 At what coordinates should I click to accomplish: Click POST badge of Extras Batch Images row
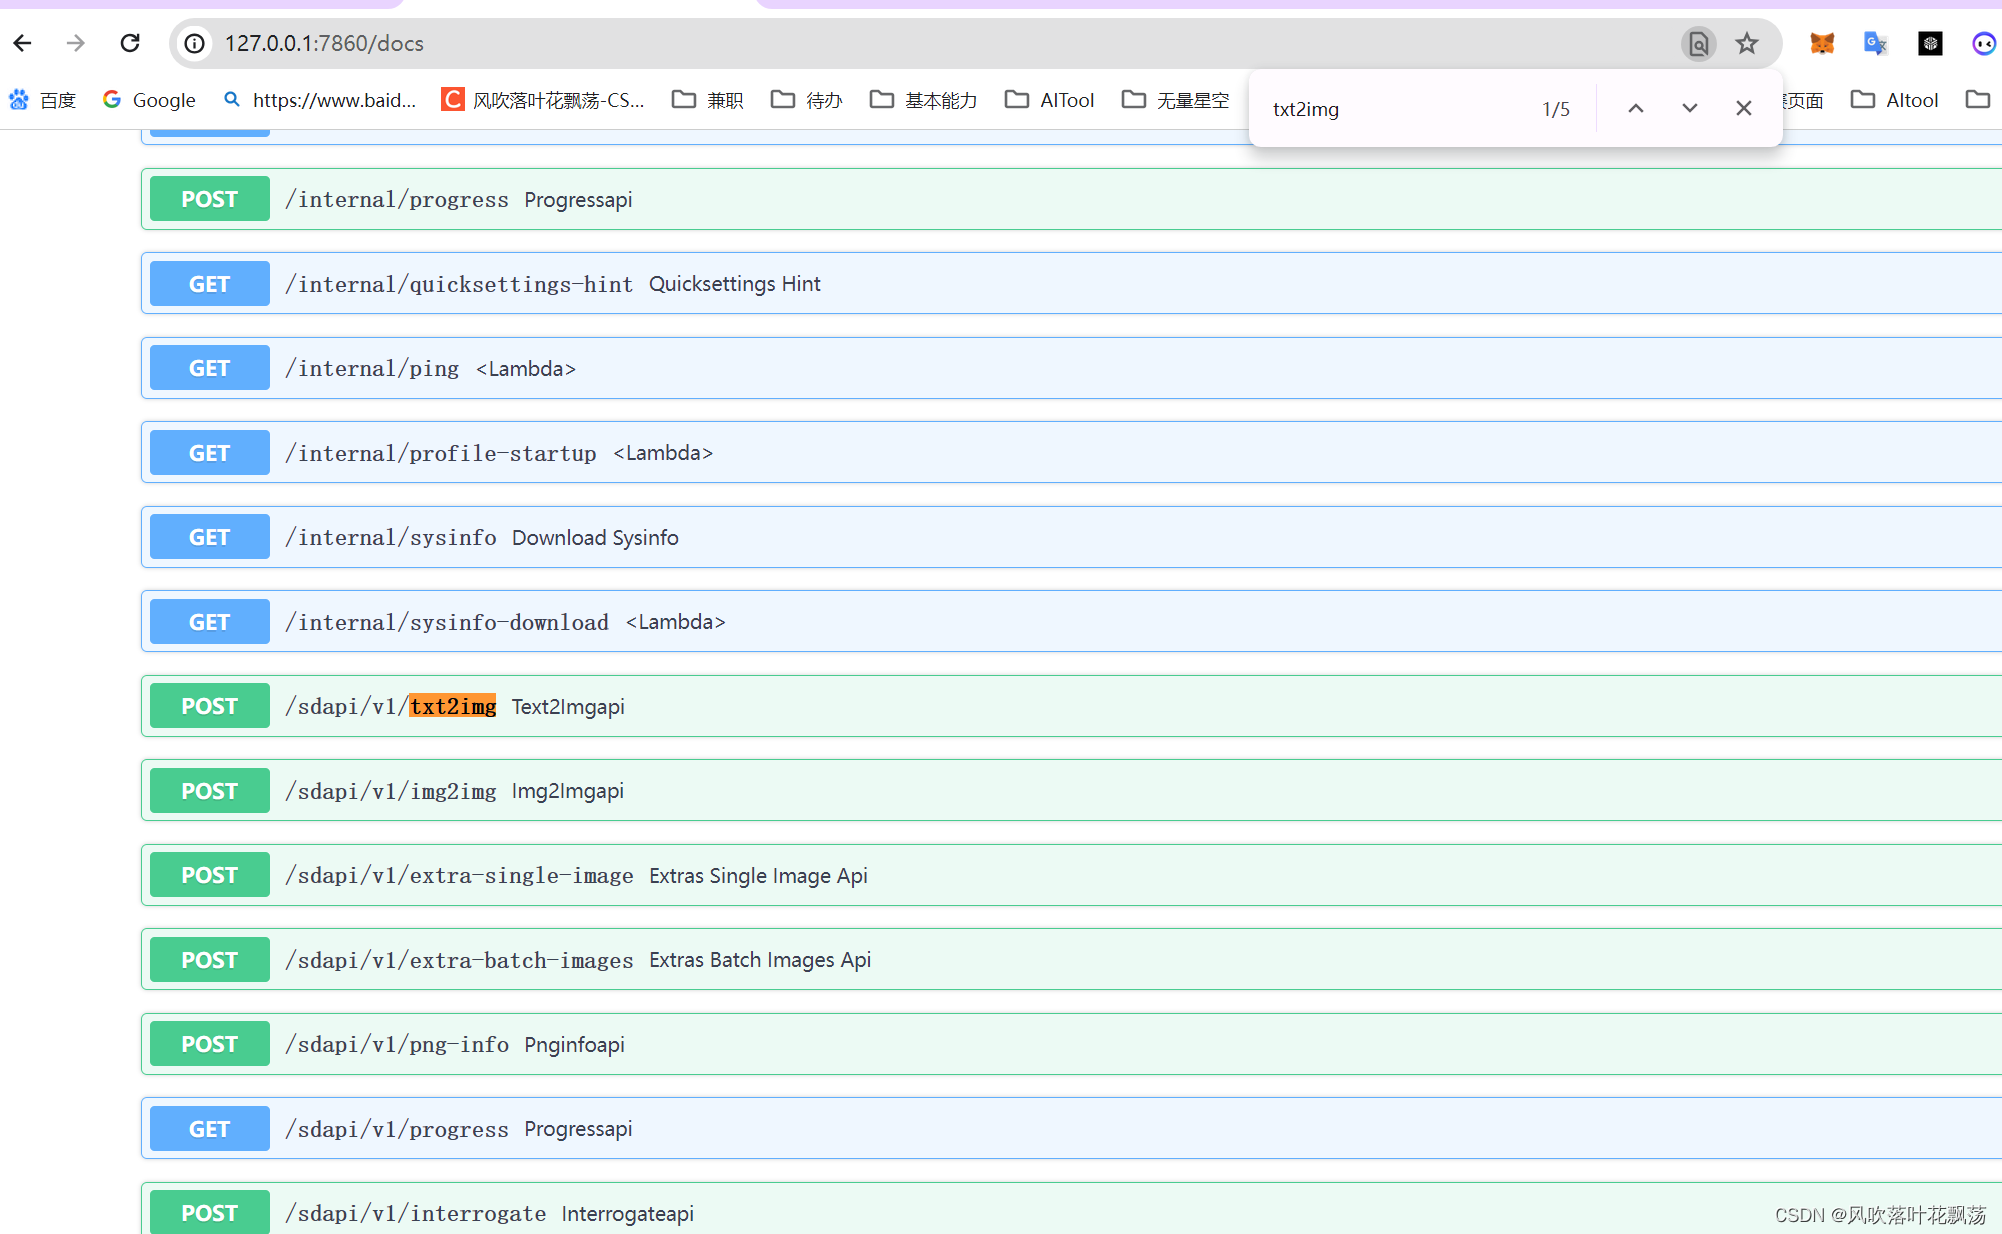[210, 960]
